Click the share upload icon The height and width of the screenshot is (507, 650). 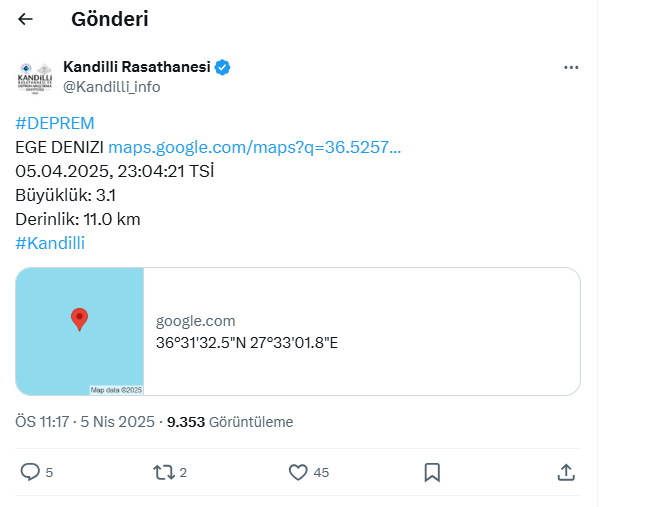tap(566, 472)
